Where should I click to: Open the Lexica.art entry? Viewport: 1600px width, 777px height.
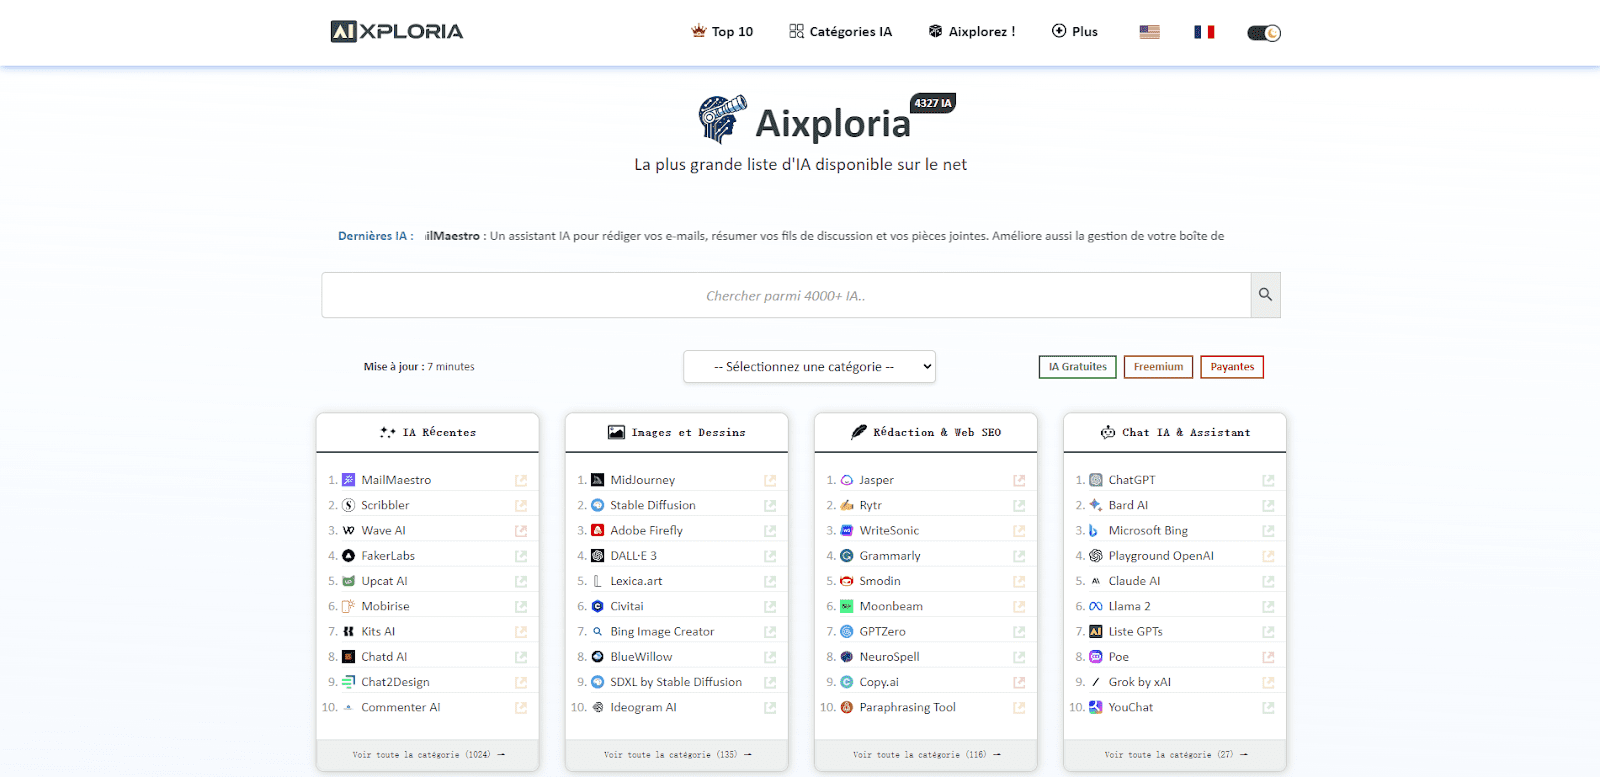(x=636, y=581)
